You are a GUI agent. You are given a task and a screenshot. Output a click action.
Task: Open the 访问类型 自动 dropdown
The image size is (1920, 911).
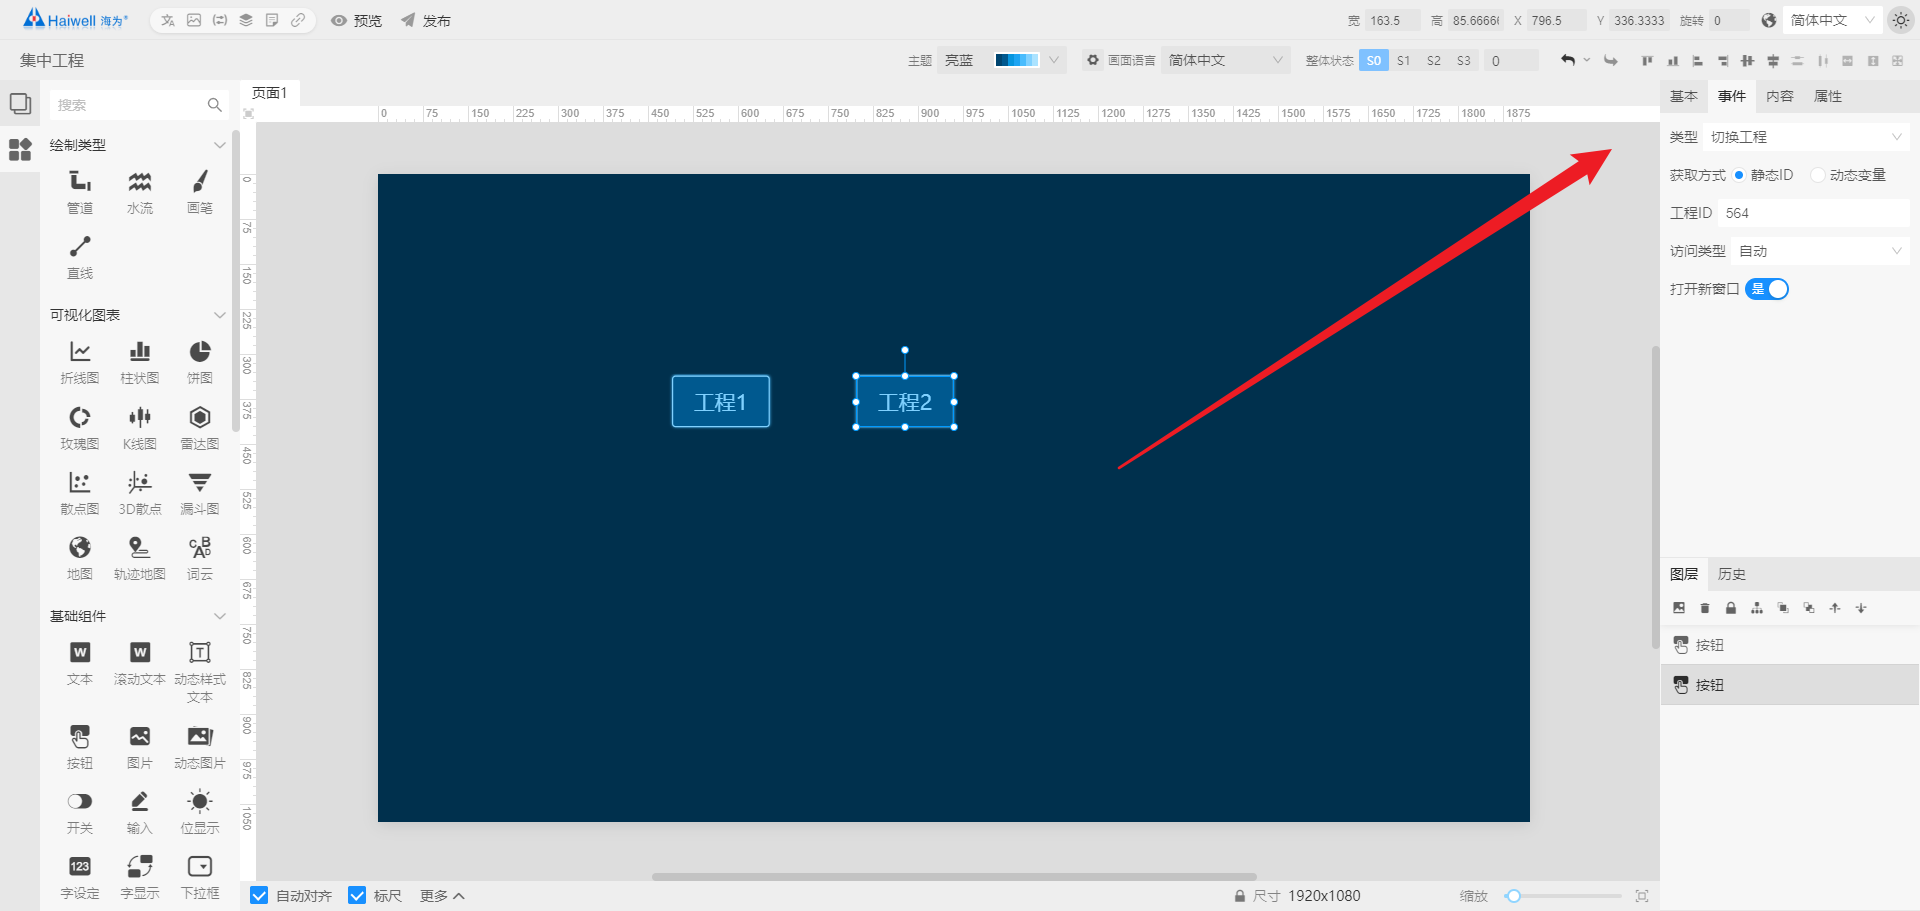pyautogui.click(x=1820, y=251)
